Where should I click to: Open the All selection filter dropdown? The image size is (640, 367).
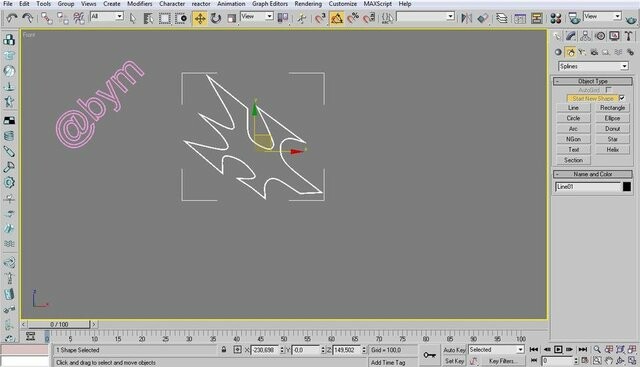tap(107, 16)
